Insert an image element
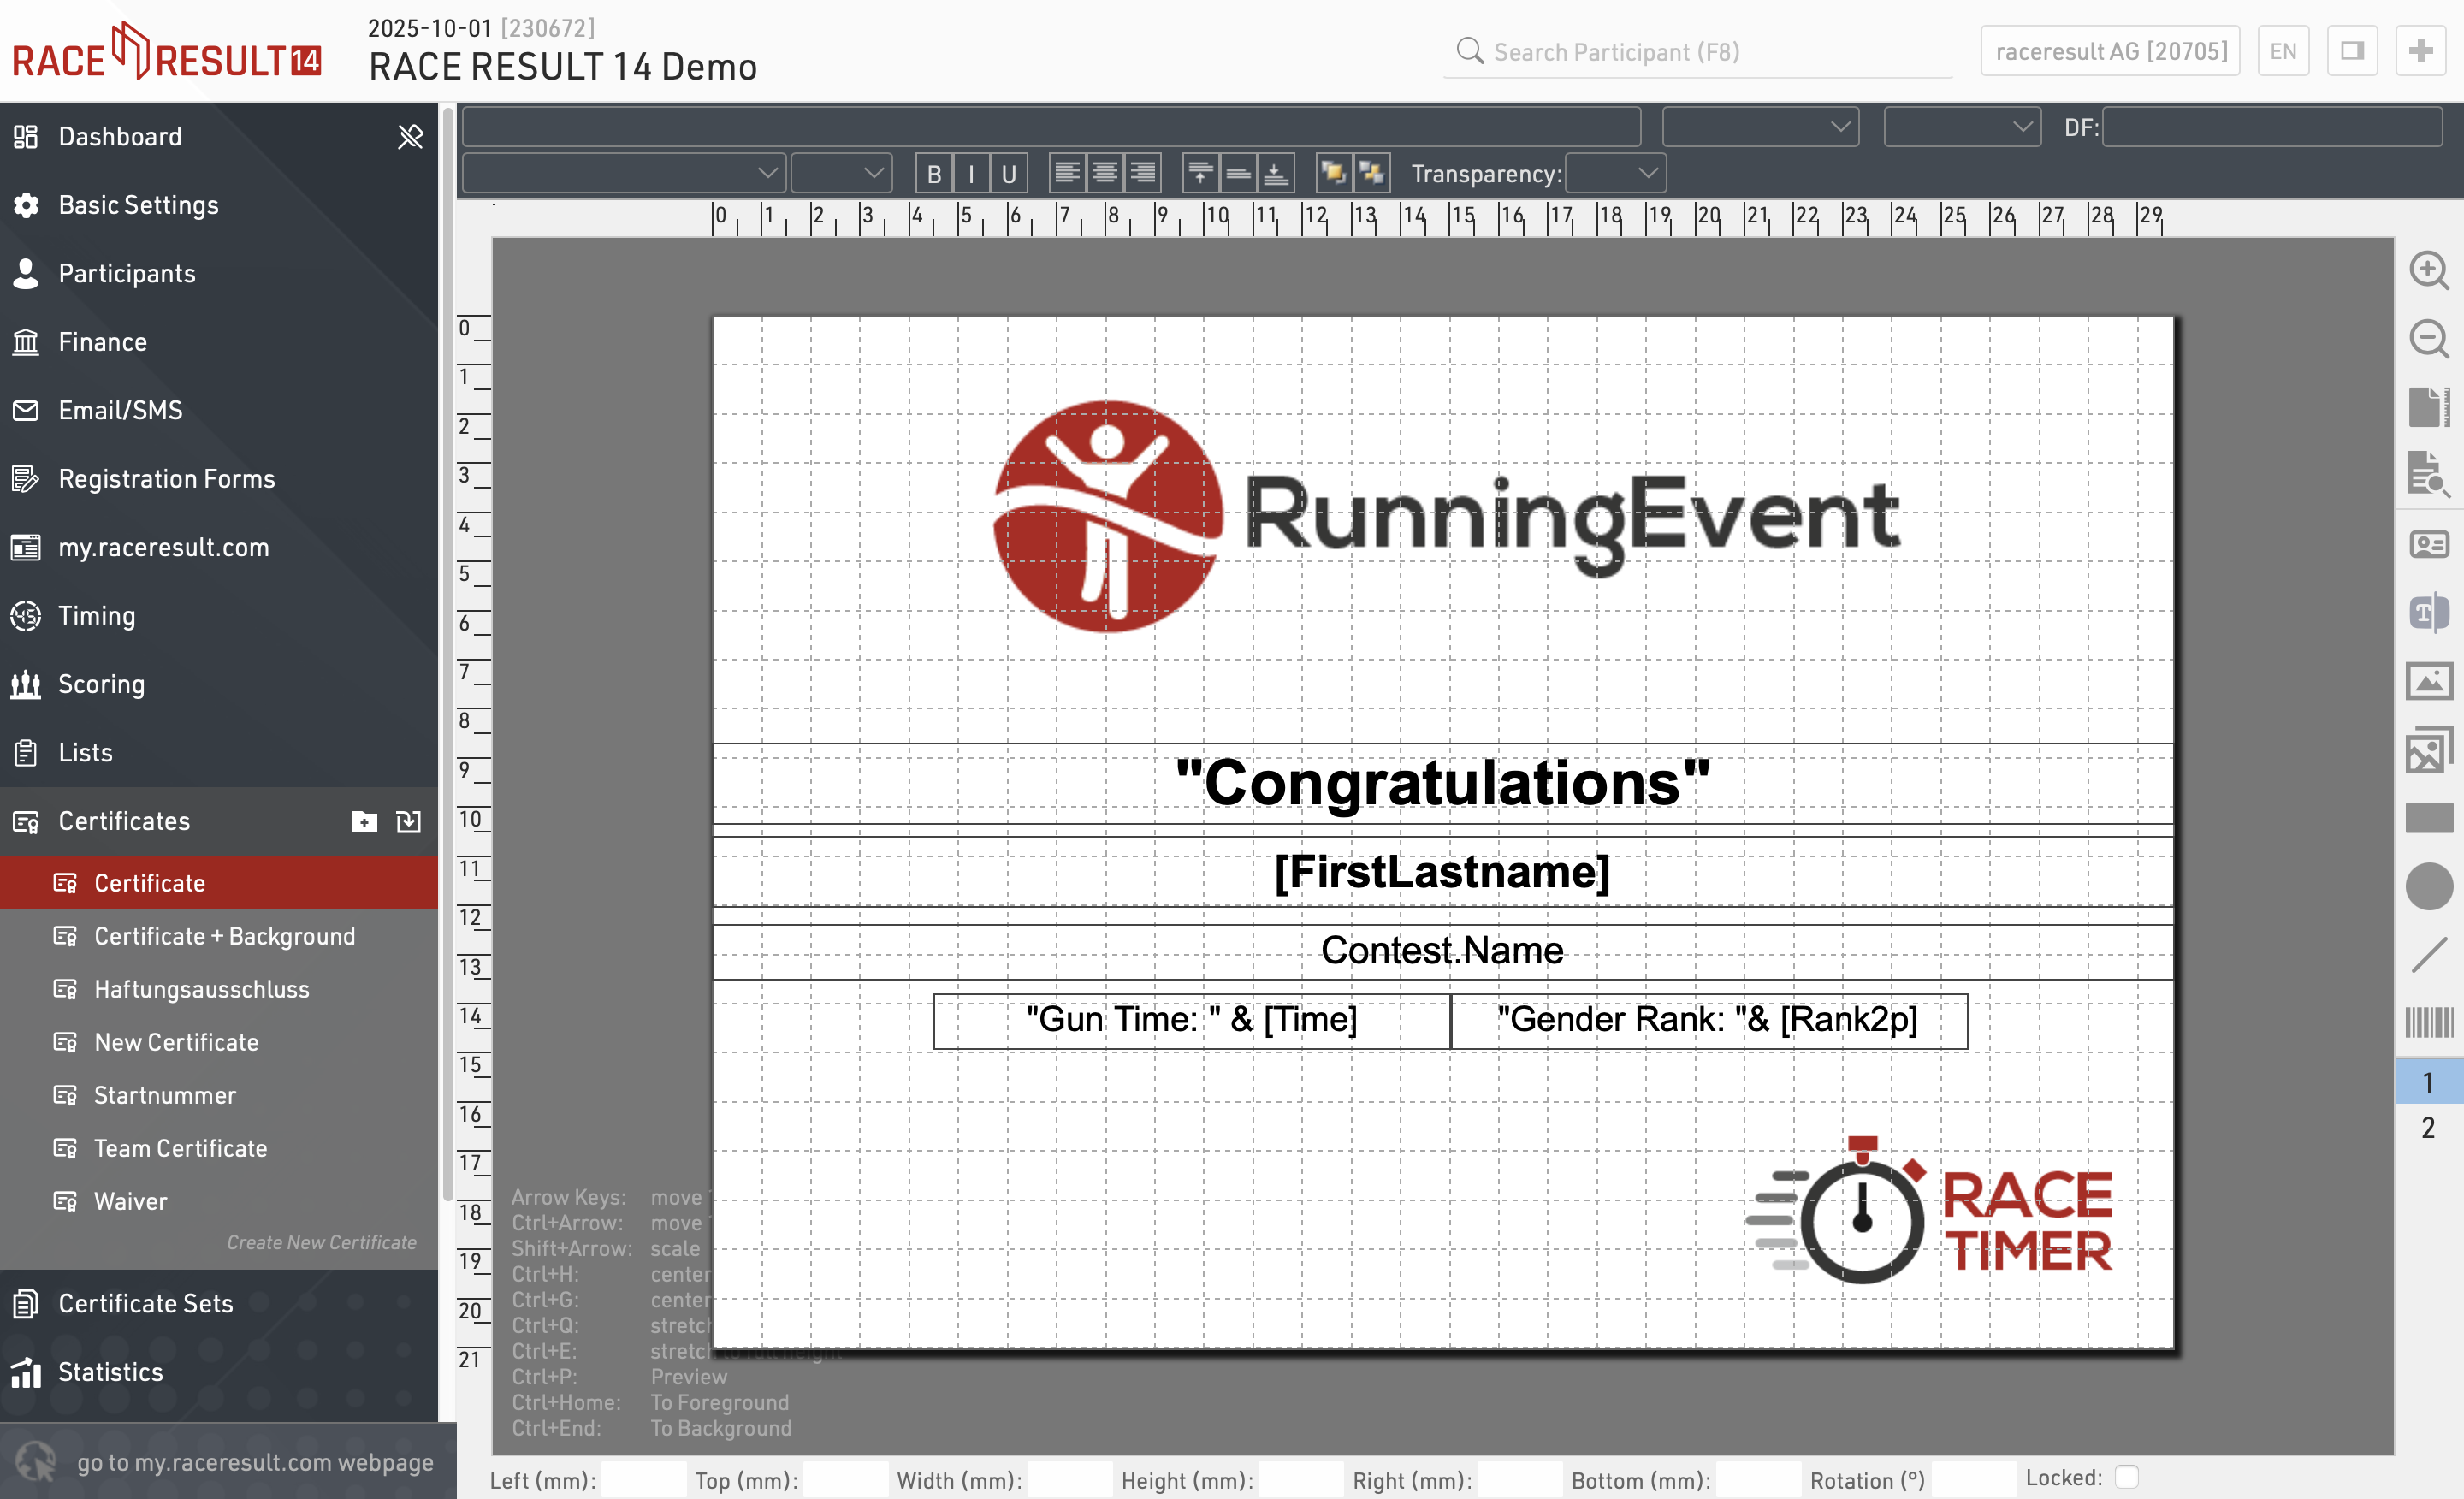Image resolution: width=2464 pixels, height=1499 pixels. 2428,682
